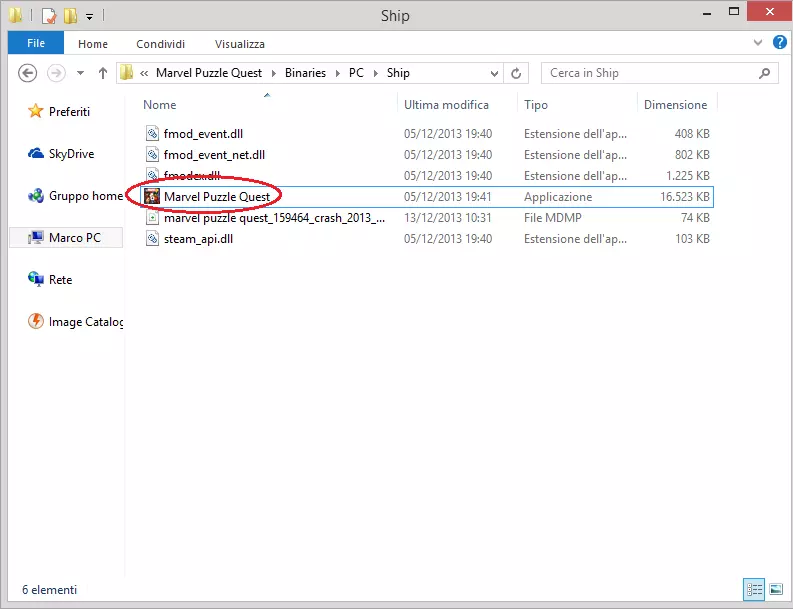
Task: Click the steam_api.dll file name
Action: [x=198, y=239]
